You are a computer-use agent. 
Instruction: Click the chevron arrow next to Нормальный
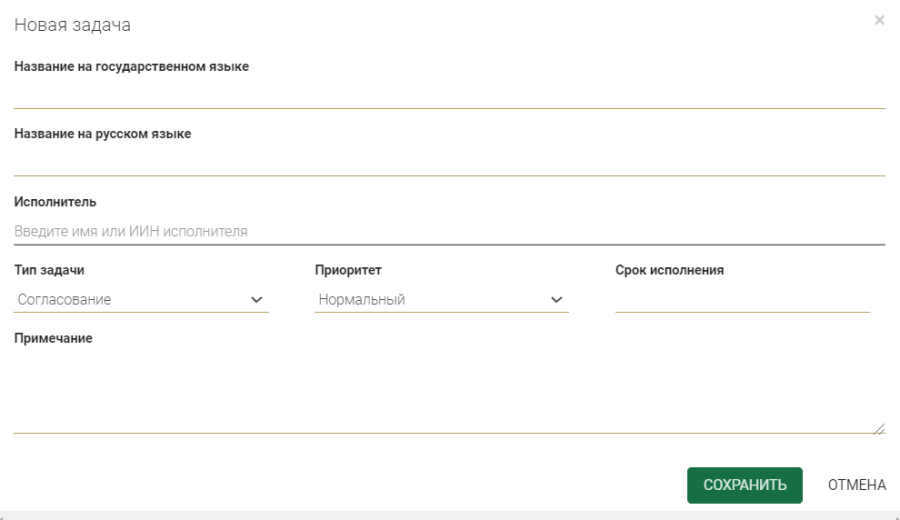(x=557, y=299)
